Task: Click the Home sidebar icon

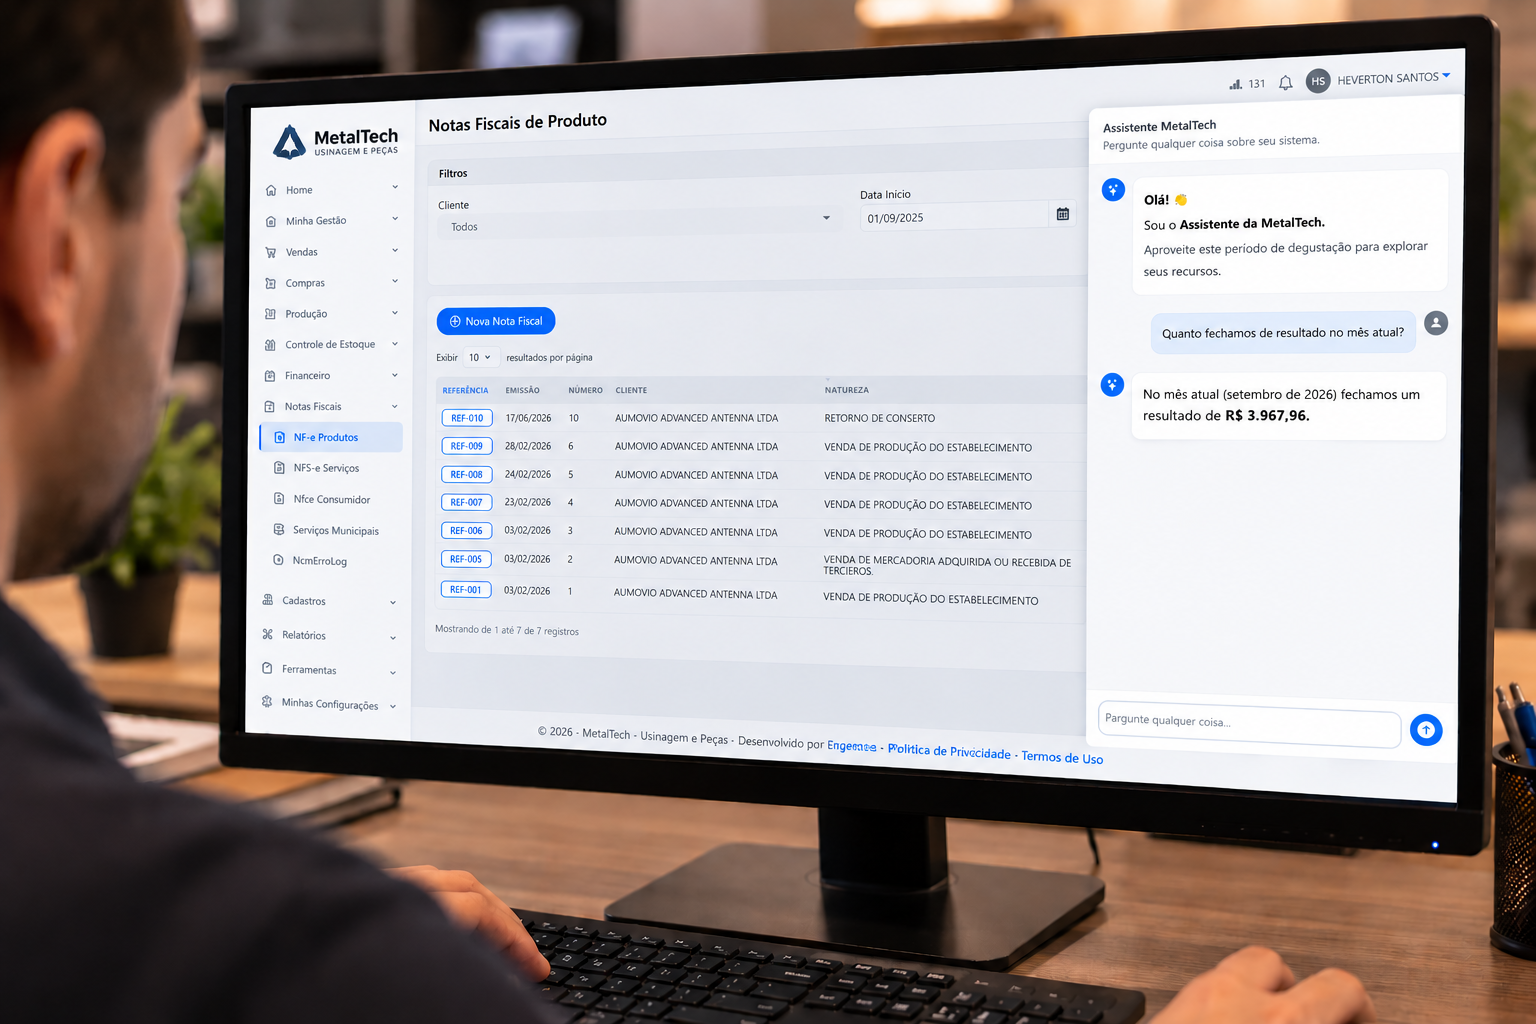Action: (271, 190)
